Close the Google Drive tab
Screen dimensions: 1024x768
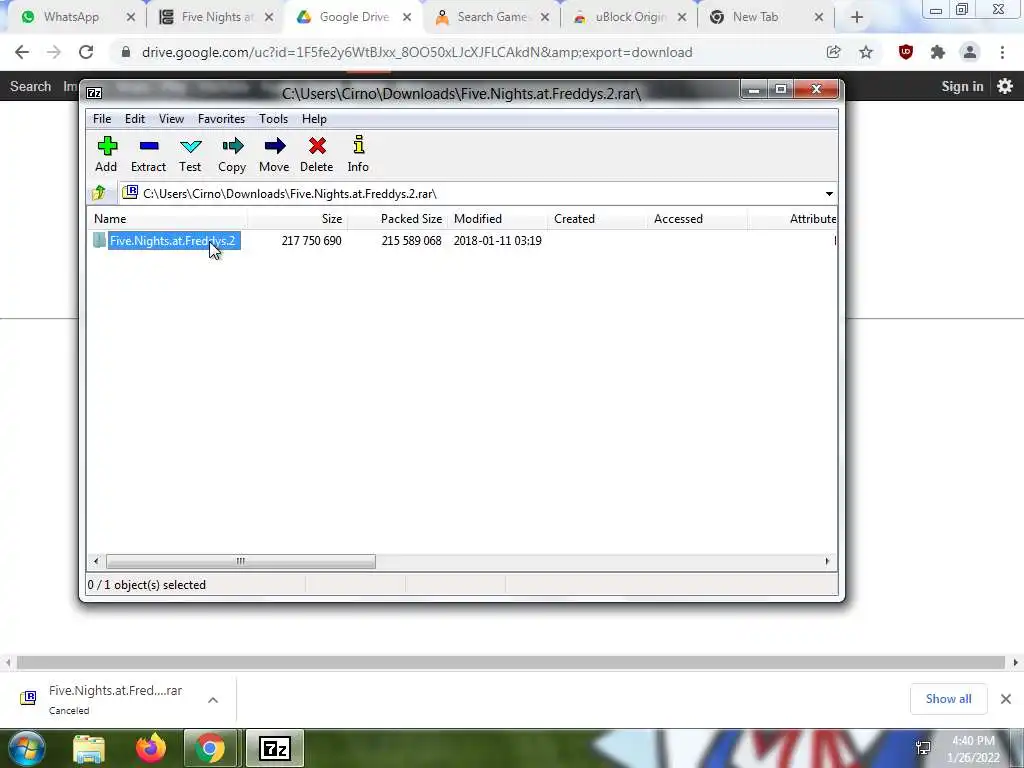click(x=407, y=17)
